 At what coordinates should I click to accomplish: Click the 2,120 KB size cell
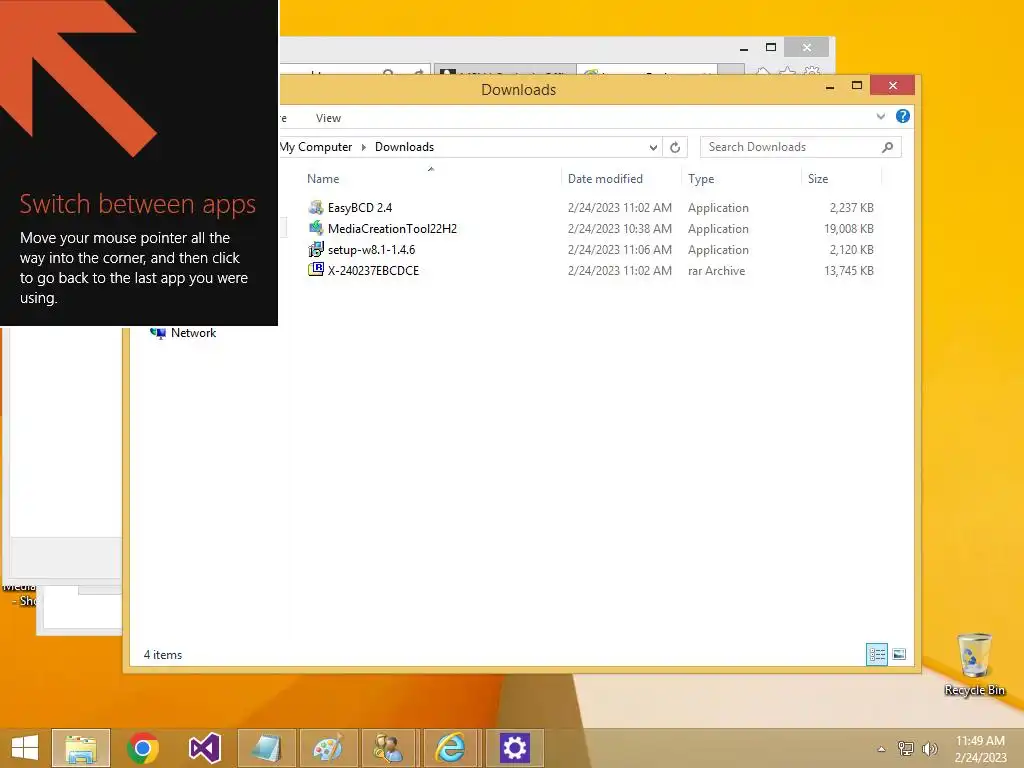pyautogui.click(x=852, y=249)
